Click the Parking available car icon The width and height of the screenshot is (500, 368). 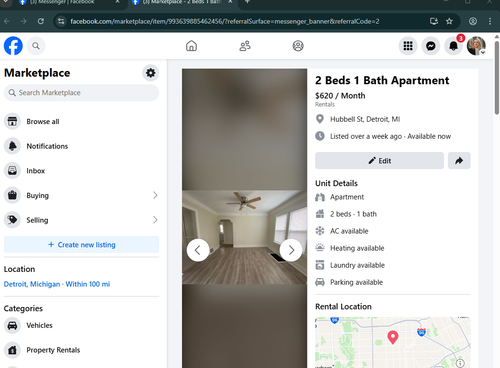[x=320, y=282]
